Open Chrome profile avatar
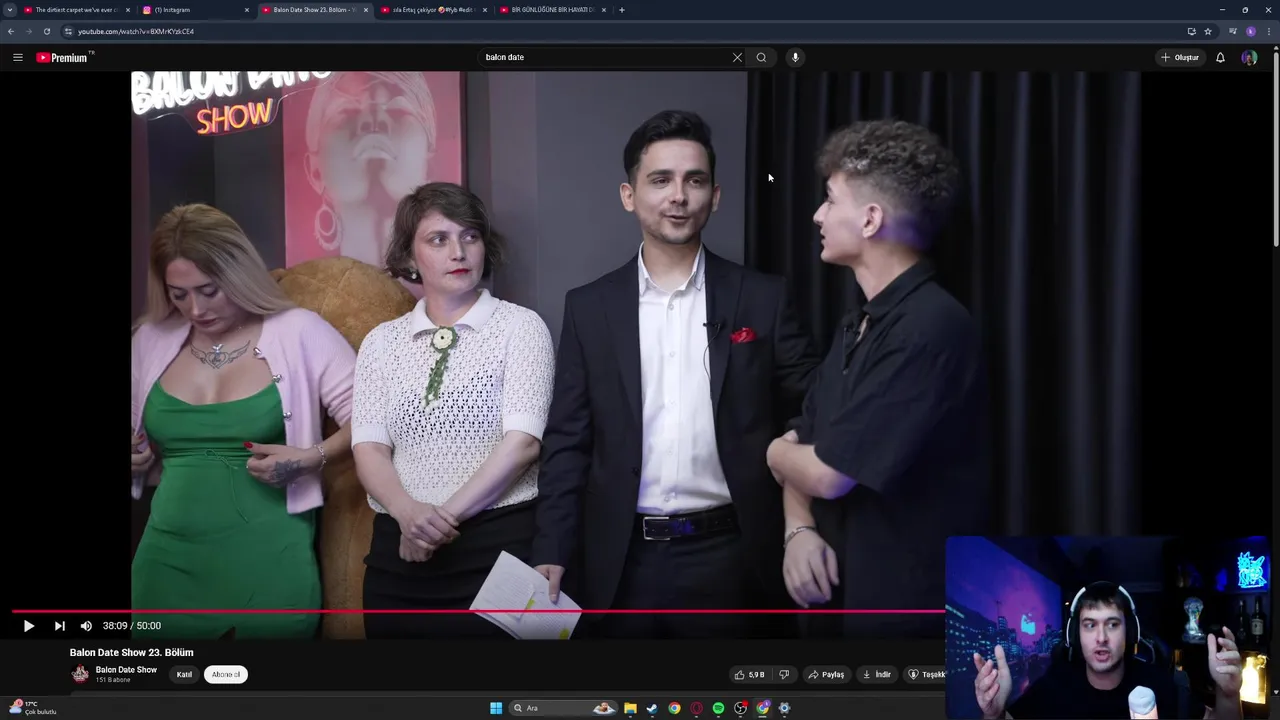The height and width of the screenshot is (720, 1280). click(1251, 31)
